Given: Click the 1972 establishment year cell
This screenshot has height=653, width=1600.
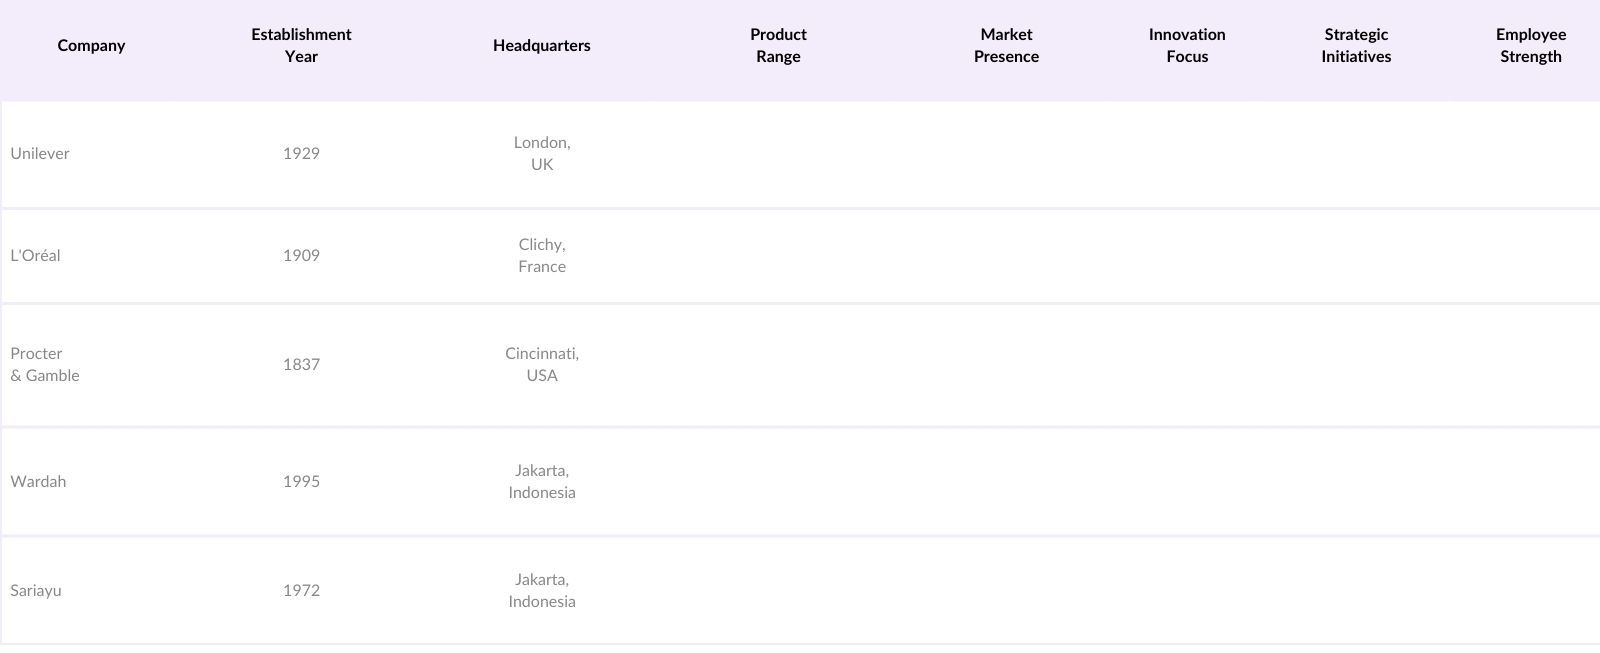Looking at the screenshot, I should pyautogui.click(x=301, y=591).
